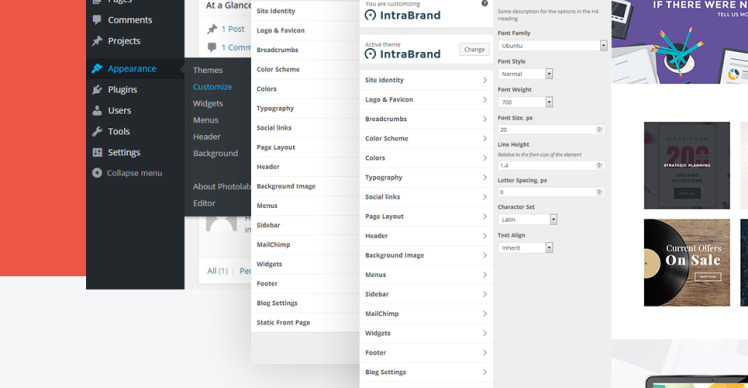
Task: Select Plugins label in admin sidebar
Action: point(122,90)
